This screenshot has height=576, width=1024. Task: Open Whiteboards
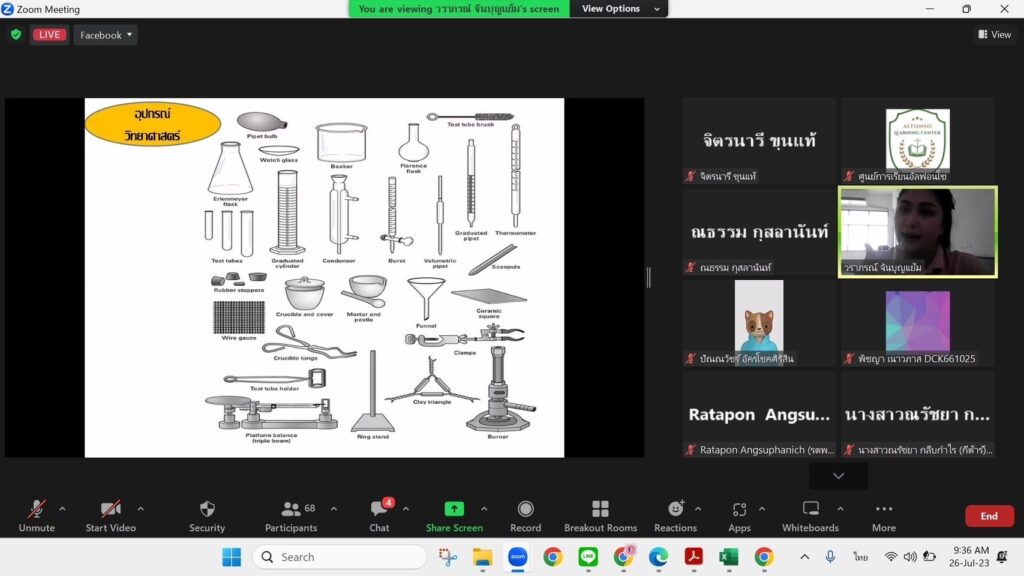click(x=810, y=510)
